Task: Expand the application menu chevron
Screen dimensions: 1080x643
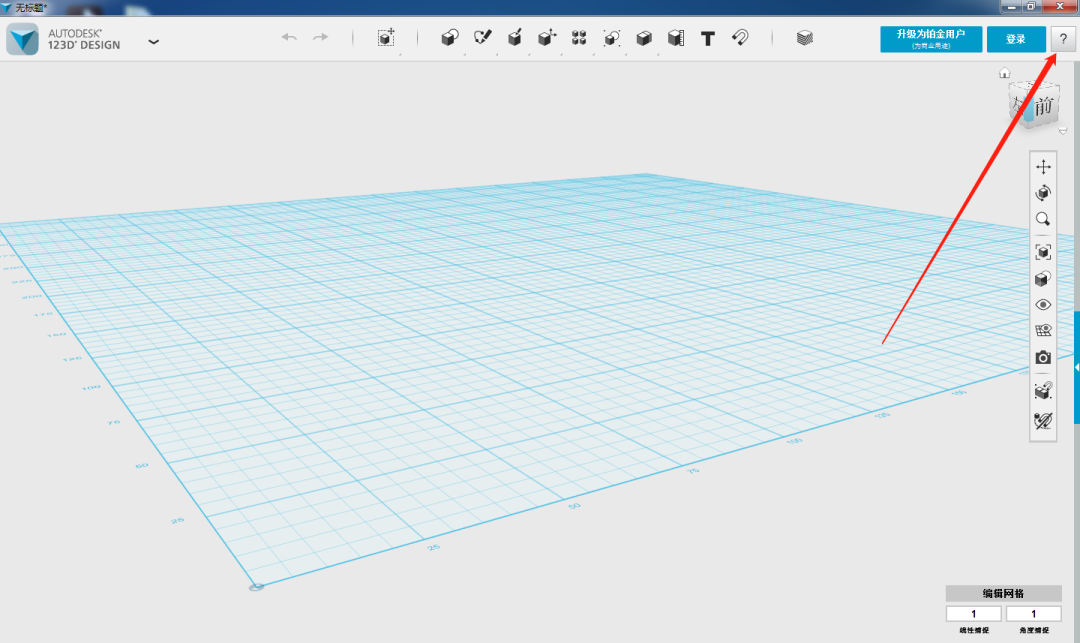Action: [x=154, y=41]
